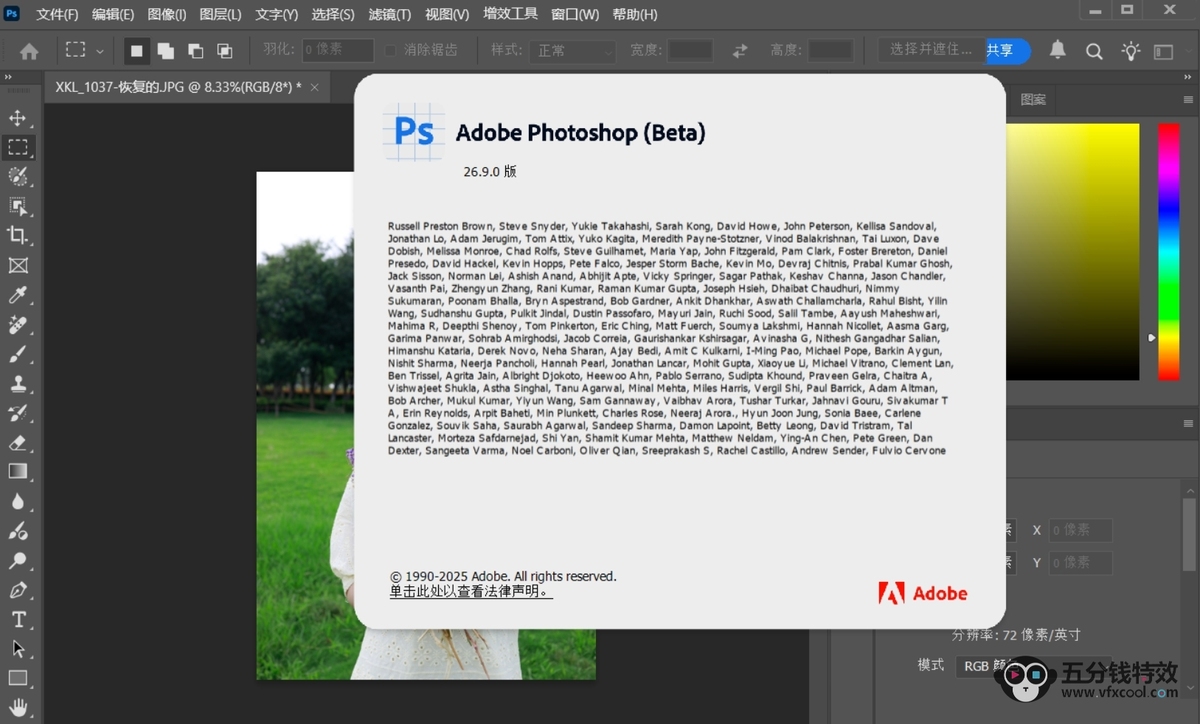Switch to the 图案 panel tab
This screenshot has height=724, width=1200.
1033,99
